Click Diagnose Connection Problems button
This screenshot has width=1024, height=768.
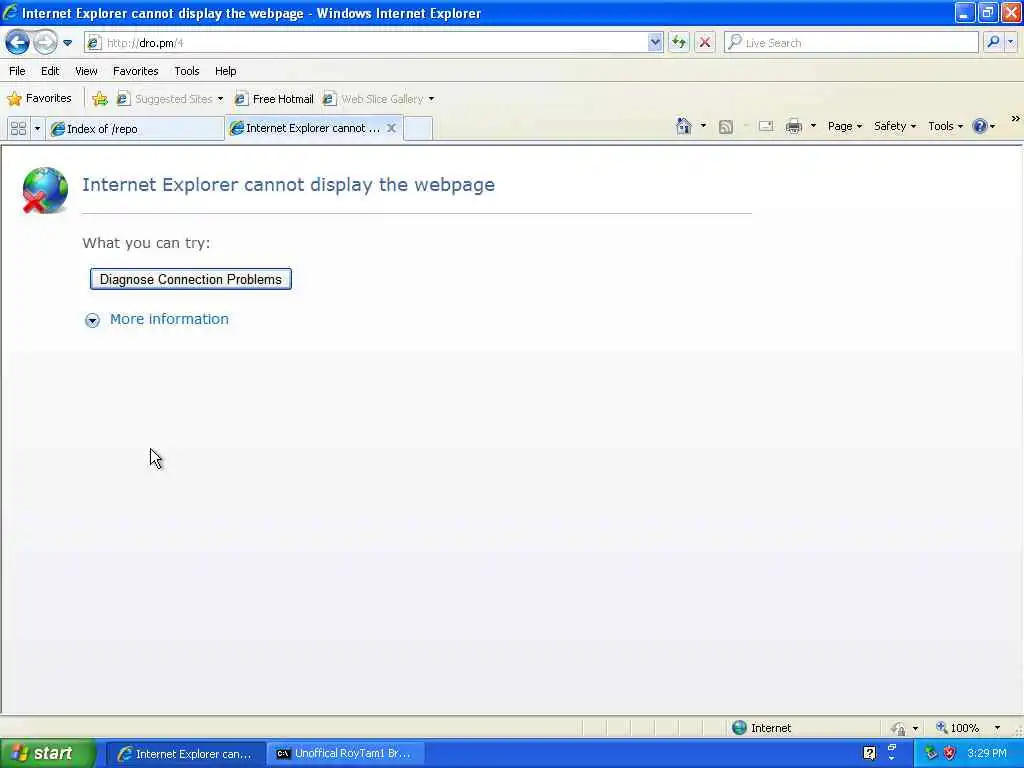tap(191, 280)
